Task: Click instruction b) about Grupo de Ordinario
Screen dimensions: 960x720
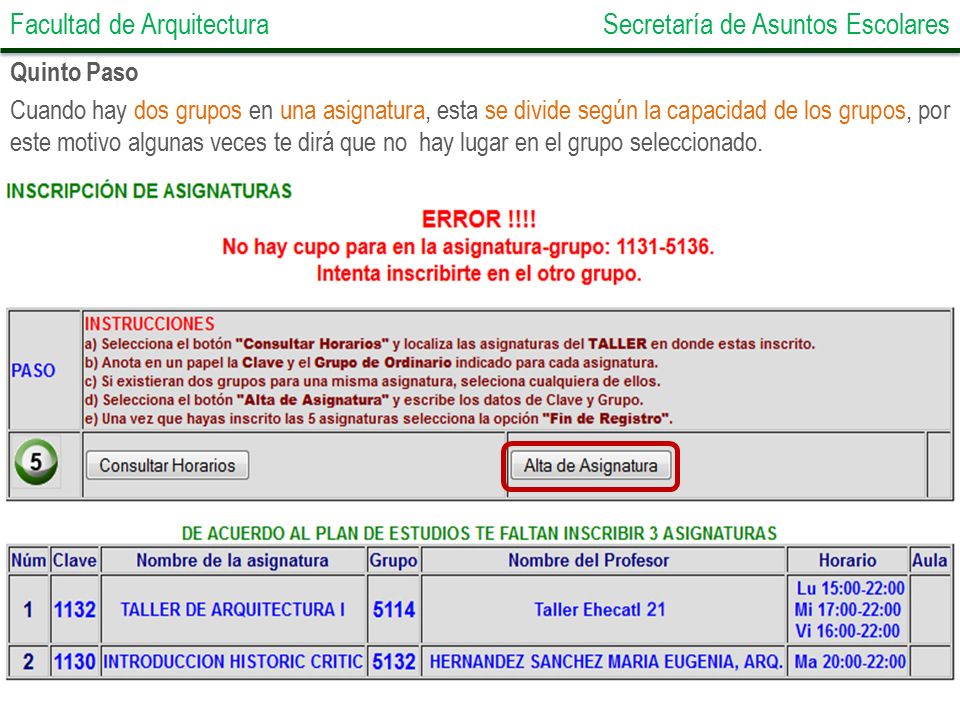Action: click(x=371, y=362)
